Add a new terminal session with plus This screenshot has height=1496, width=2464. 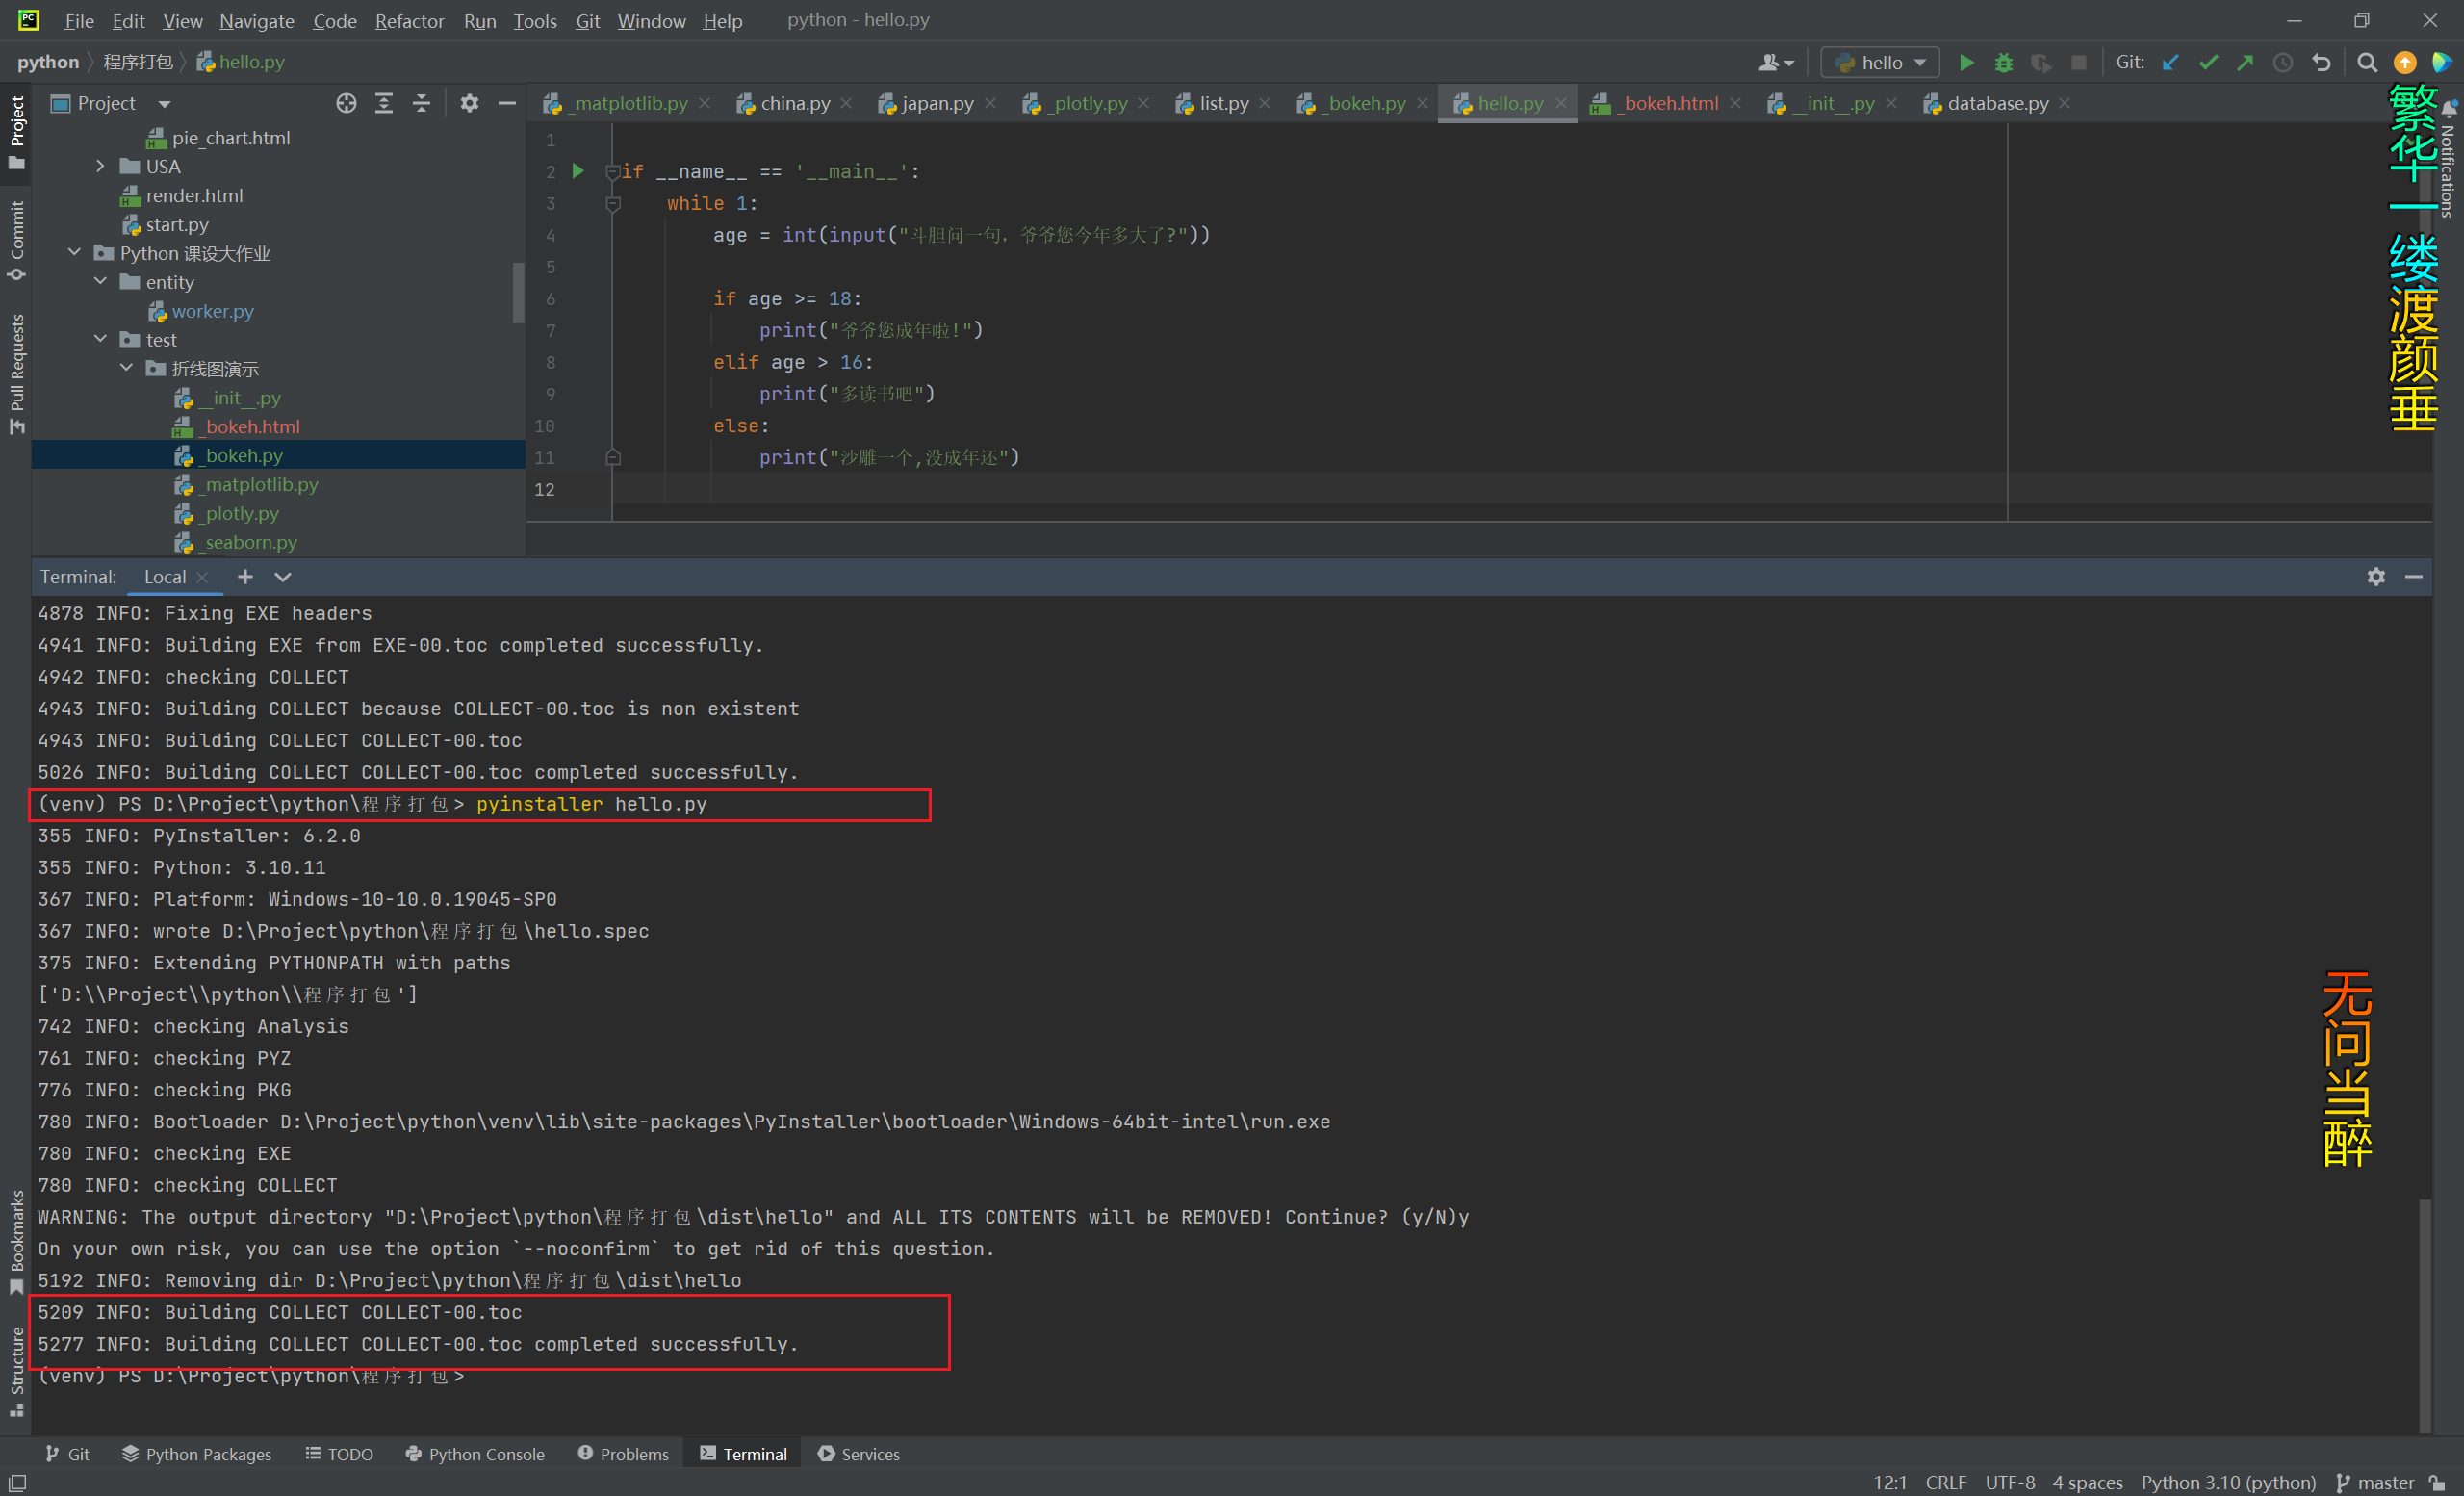[245, 577]
